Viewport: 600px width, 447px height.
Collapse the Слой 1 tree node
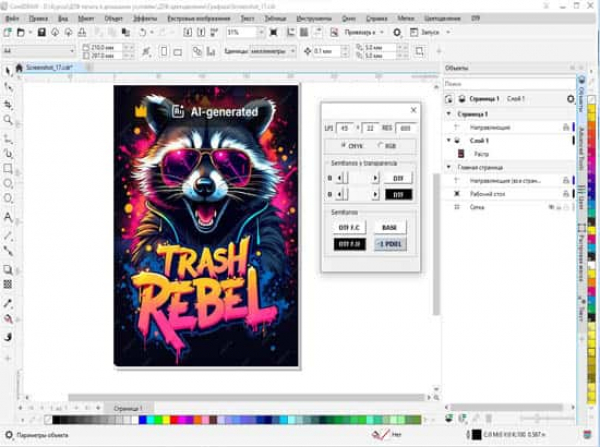point(449,140)
